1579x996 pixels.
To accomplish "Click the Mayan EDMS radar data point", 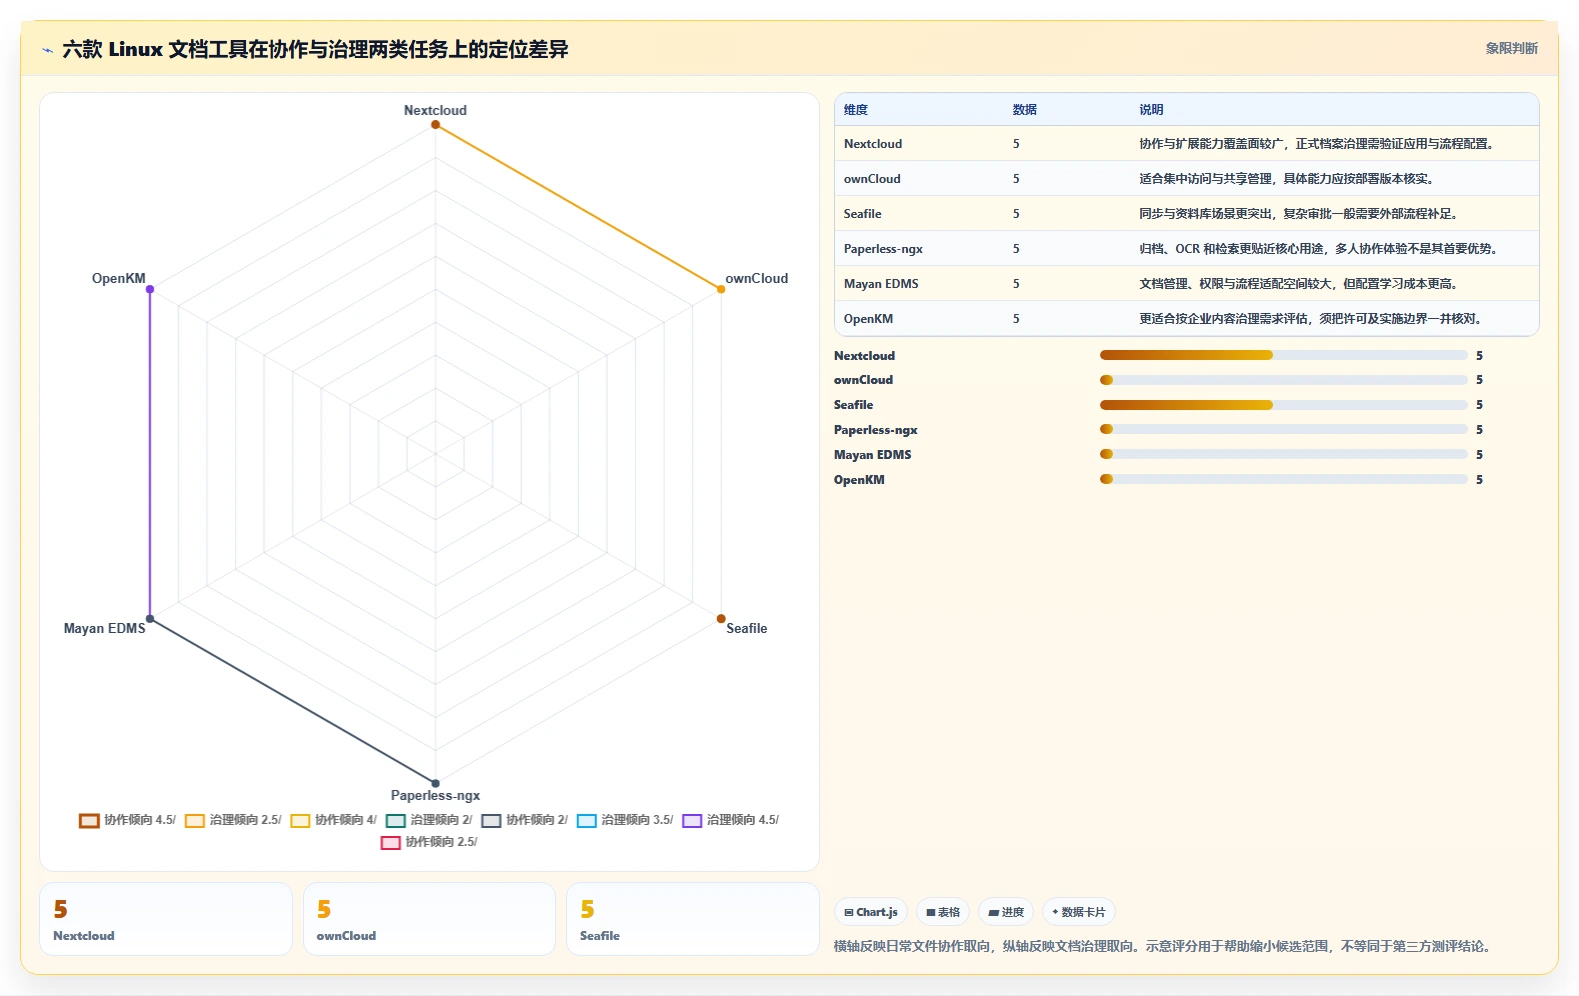I will coord(150,619).
